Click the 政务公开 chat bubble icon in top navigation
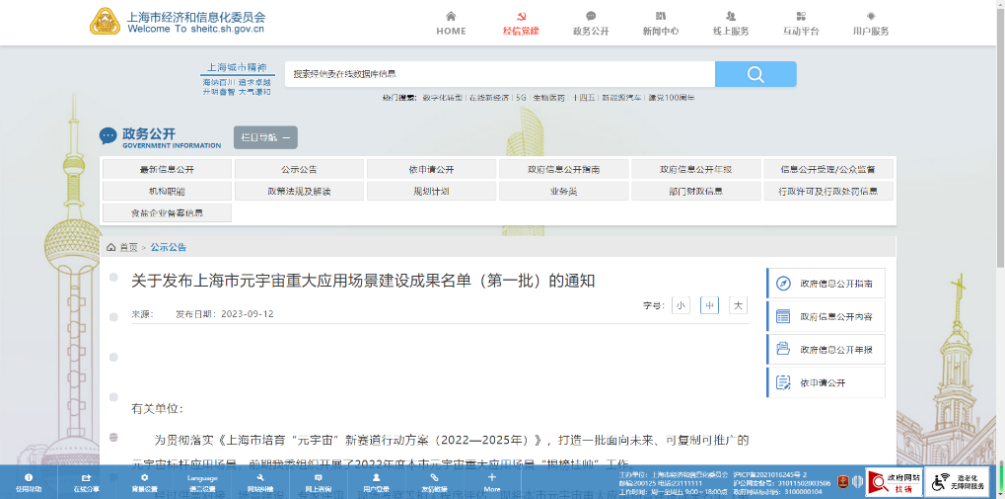The image size is (1005, 499). tap(591, 17)
